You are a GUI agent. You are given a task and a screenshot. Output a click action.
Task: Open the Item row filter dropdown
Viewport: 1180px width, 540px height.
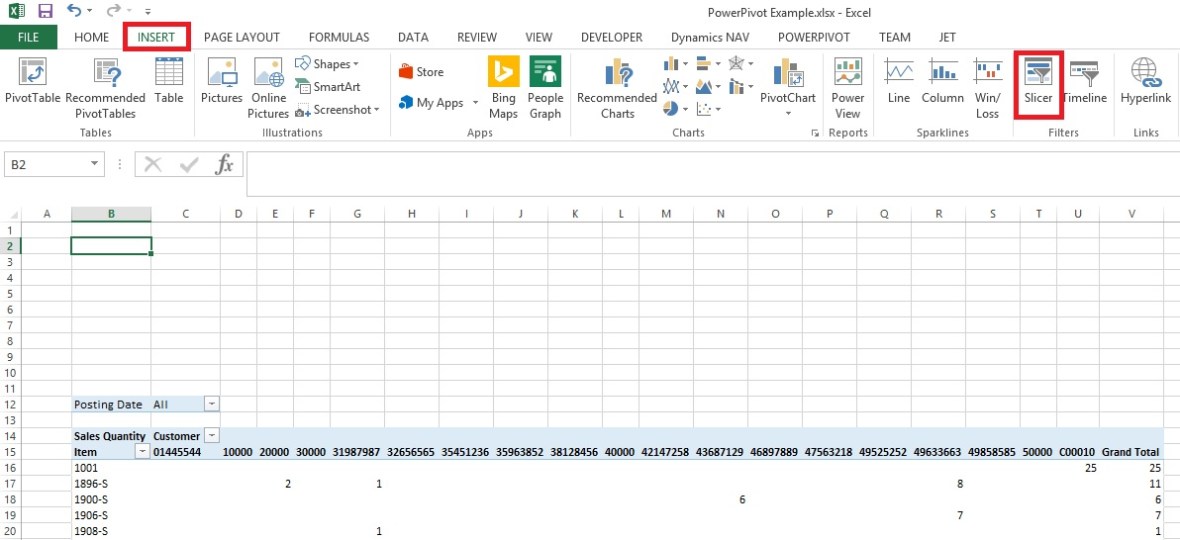pos(141,451)
